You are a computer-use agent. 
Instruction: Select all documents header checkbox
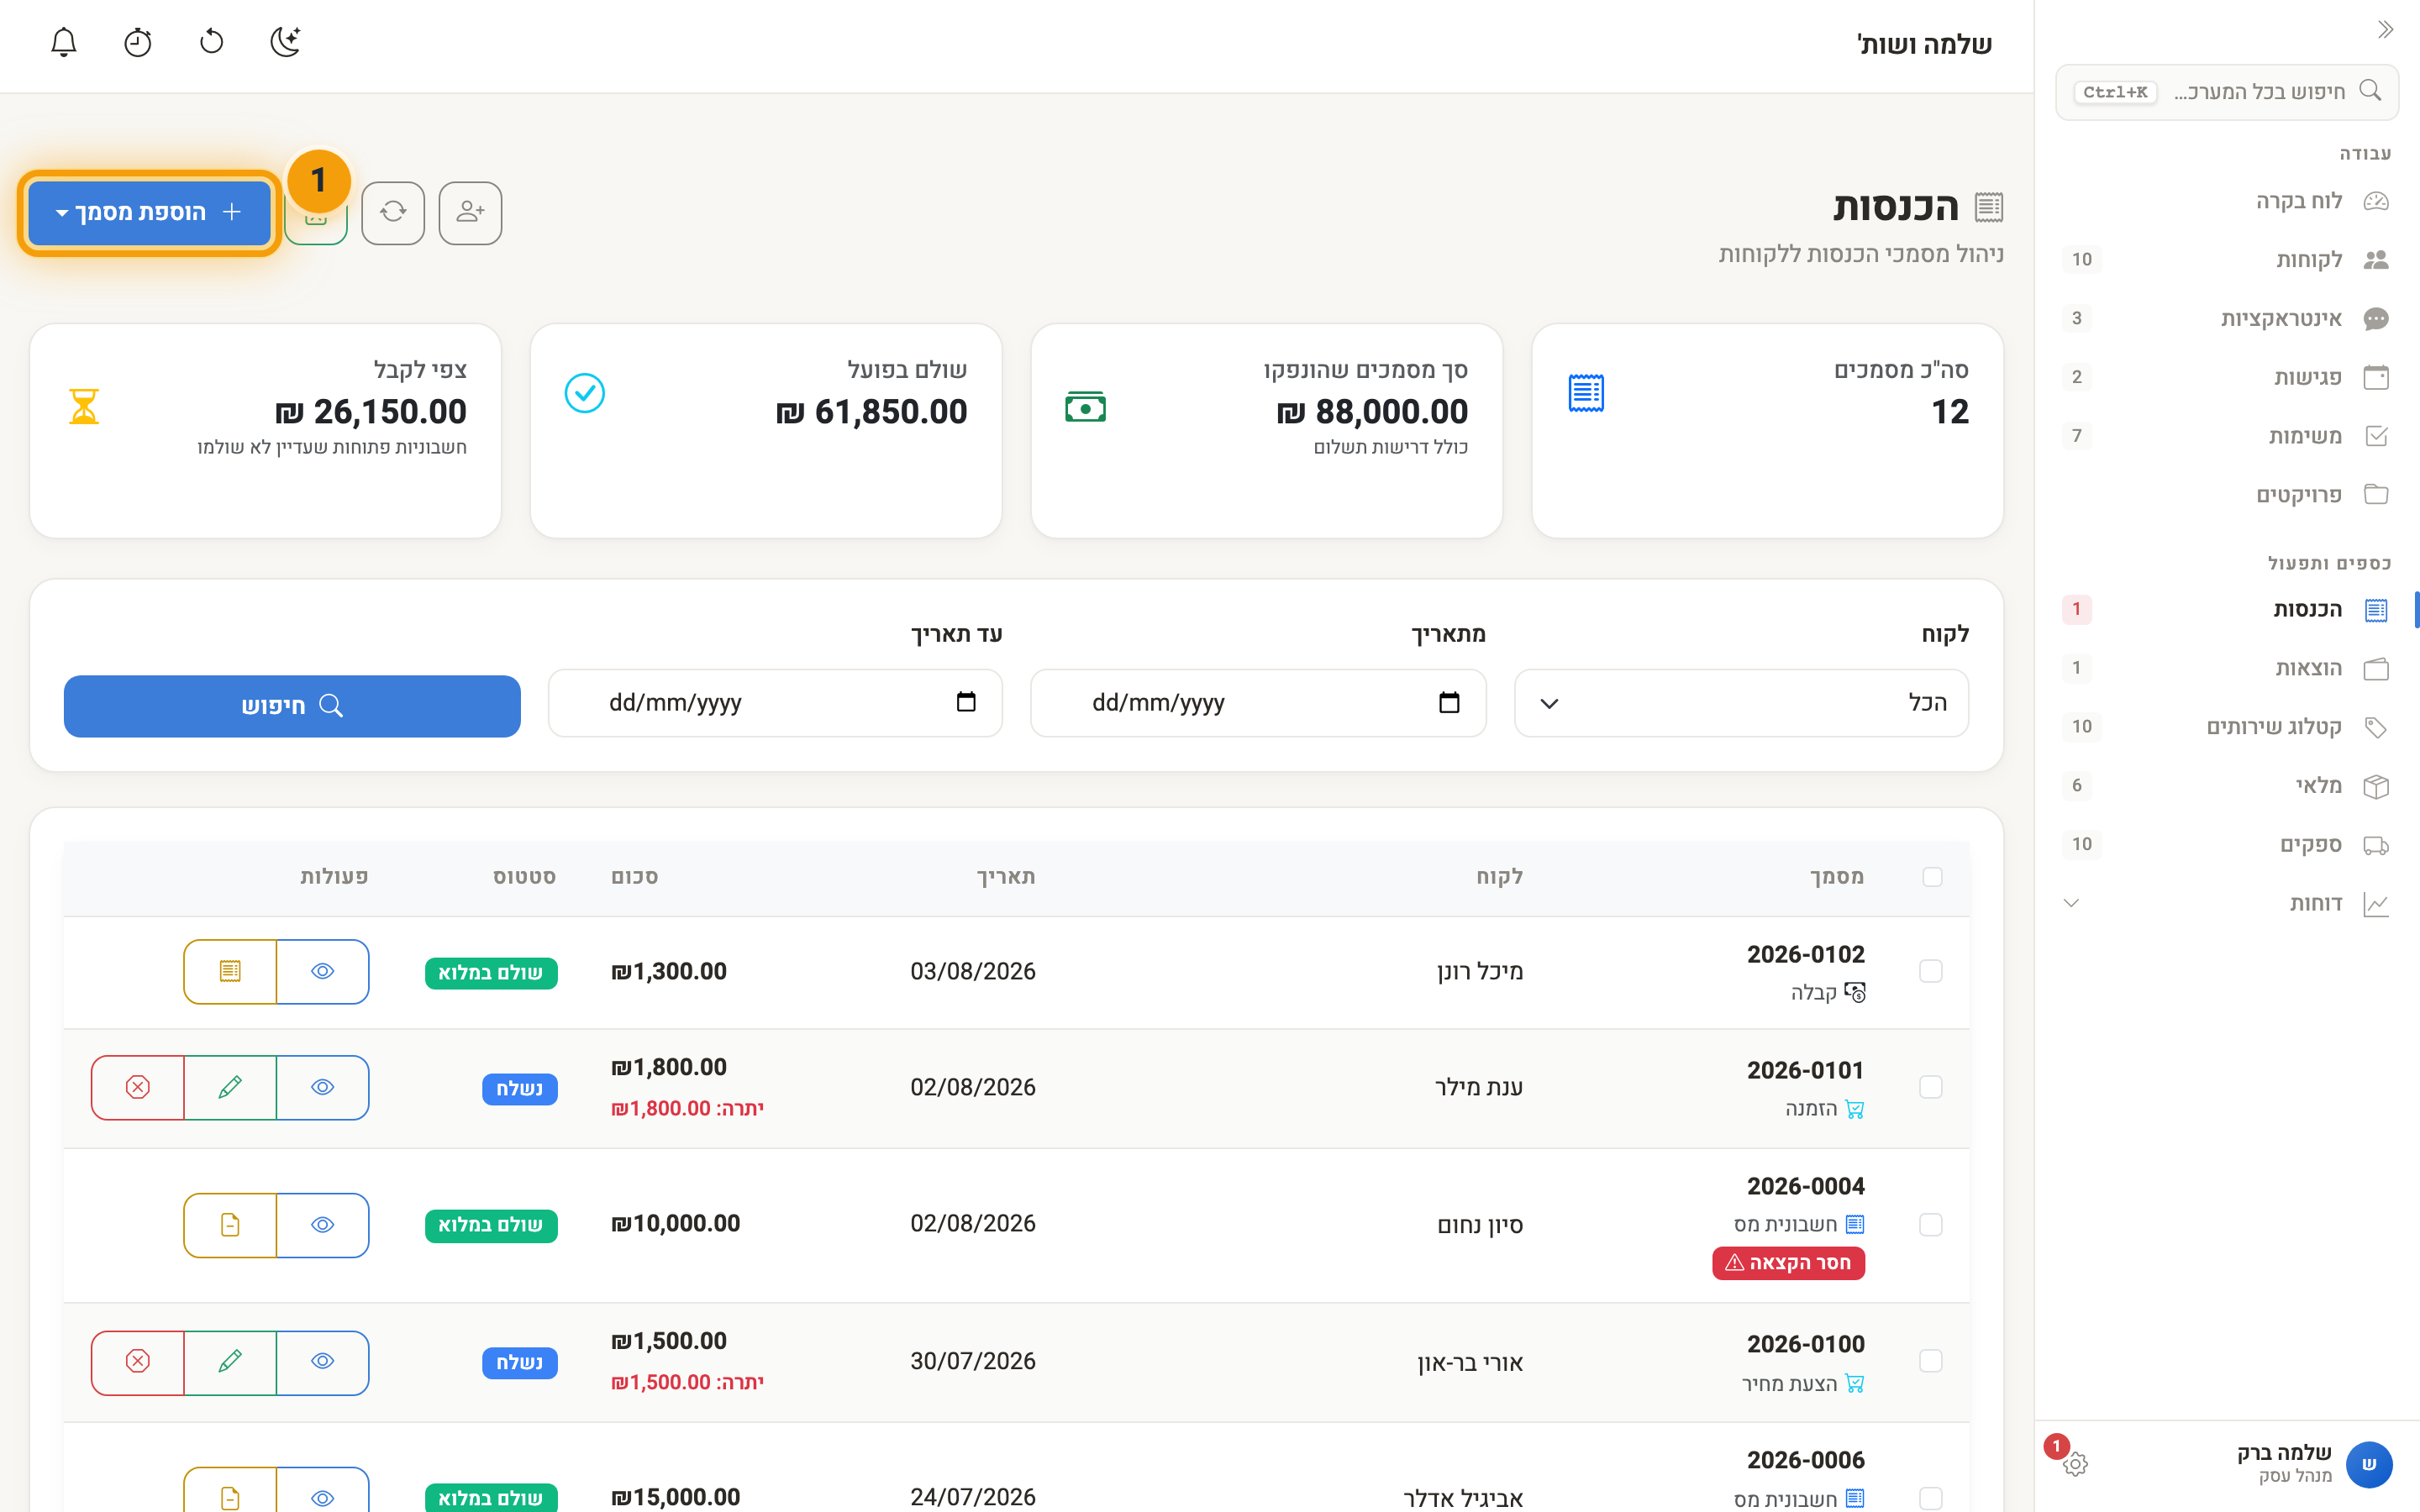click(1932, 877)
